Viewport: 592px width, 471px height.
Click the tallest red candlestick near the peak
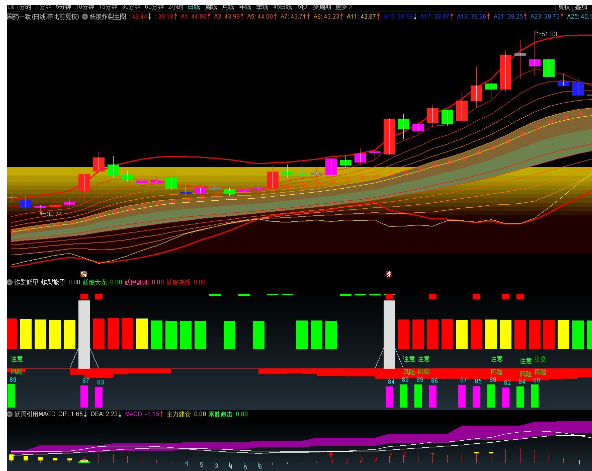[x=506, y=72]
